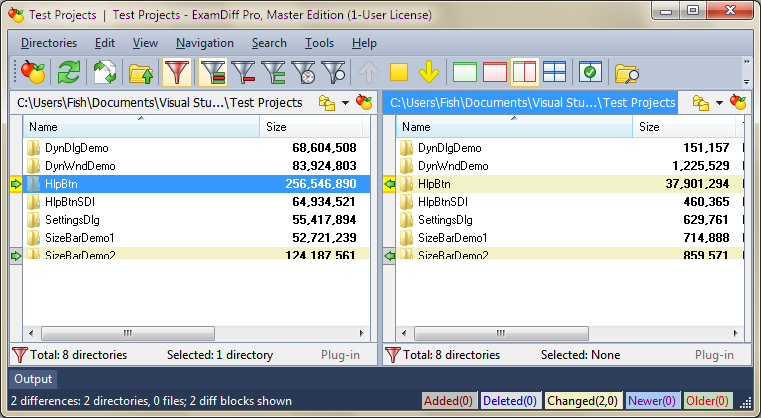Click right pane horizontal scrollbar right arrow
Screen dimensions: 761x418
[x=736, y=334]
